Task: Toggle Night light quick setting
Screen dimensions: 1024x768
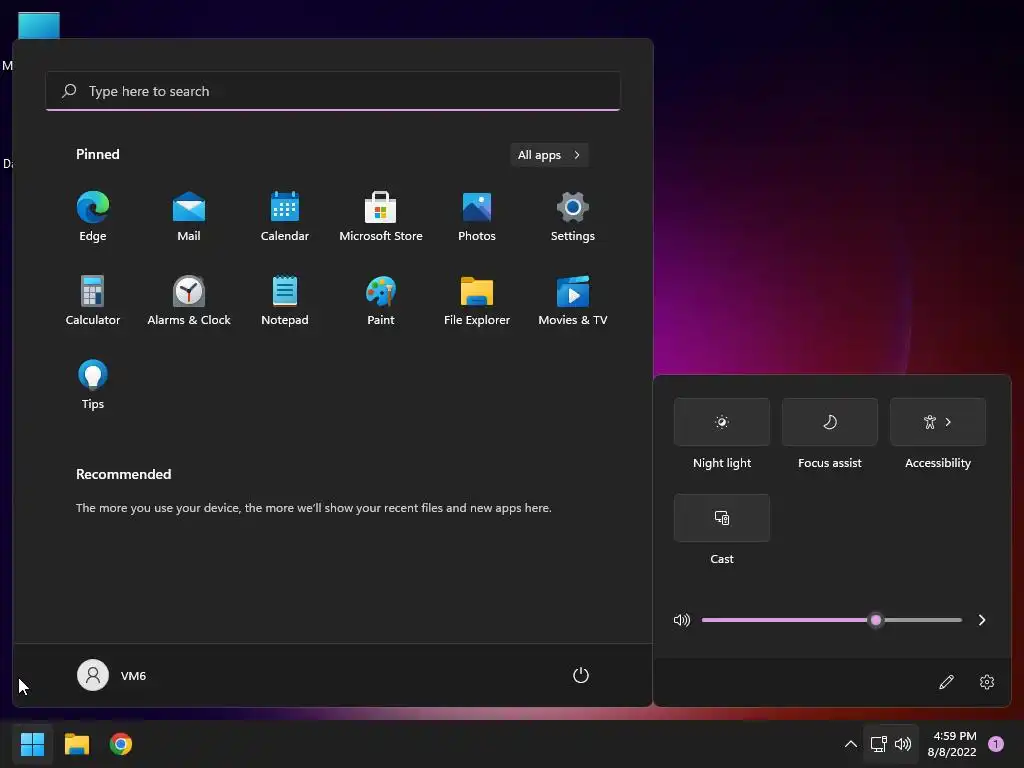Action: (x=722, y=422)
